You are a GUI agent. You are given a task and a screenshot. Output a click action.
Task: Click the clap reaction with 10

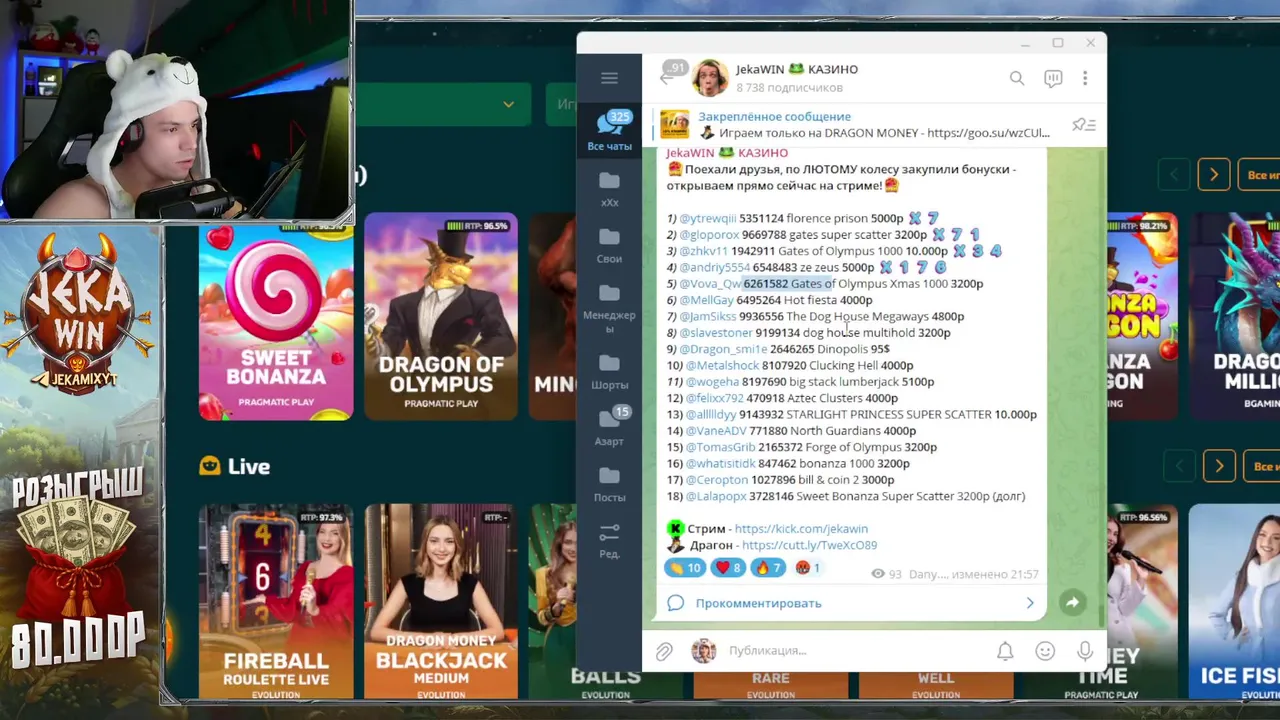pos(685,568)
